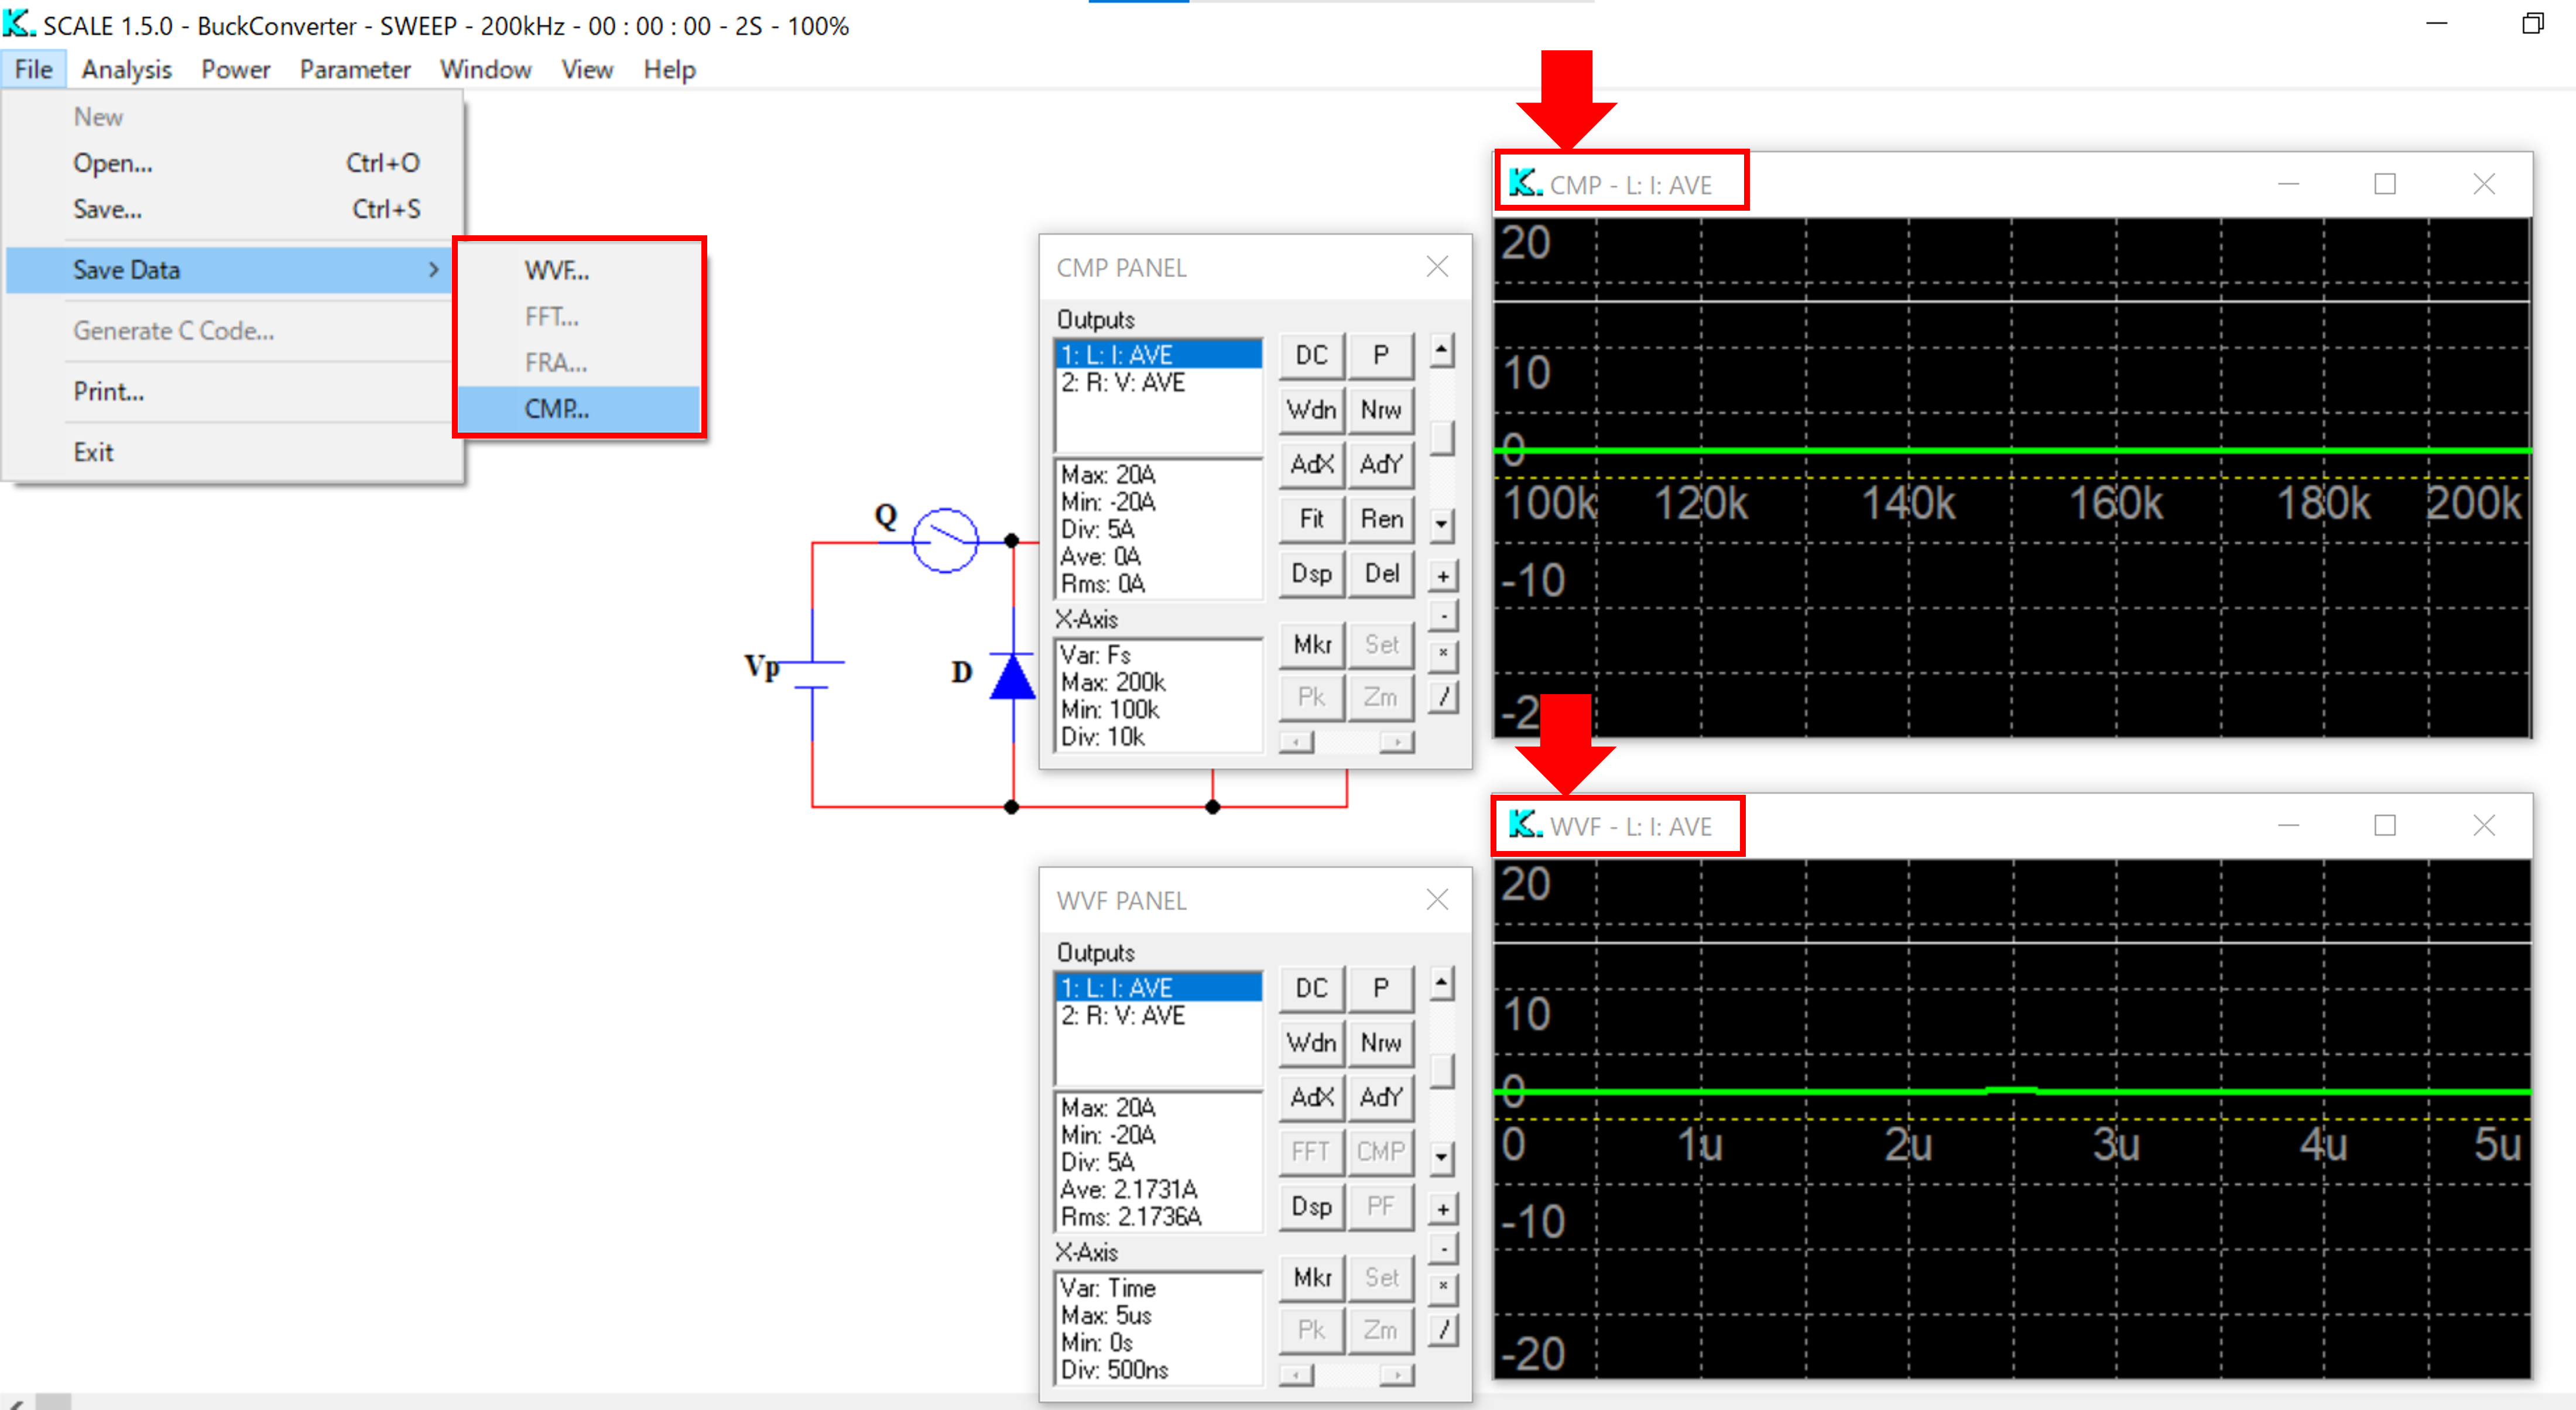Screen dimensions: 2576x1410
Task: Click Wdn button in CMP PANEL
Action: coord(1311,410)
